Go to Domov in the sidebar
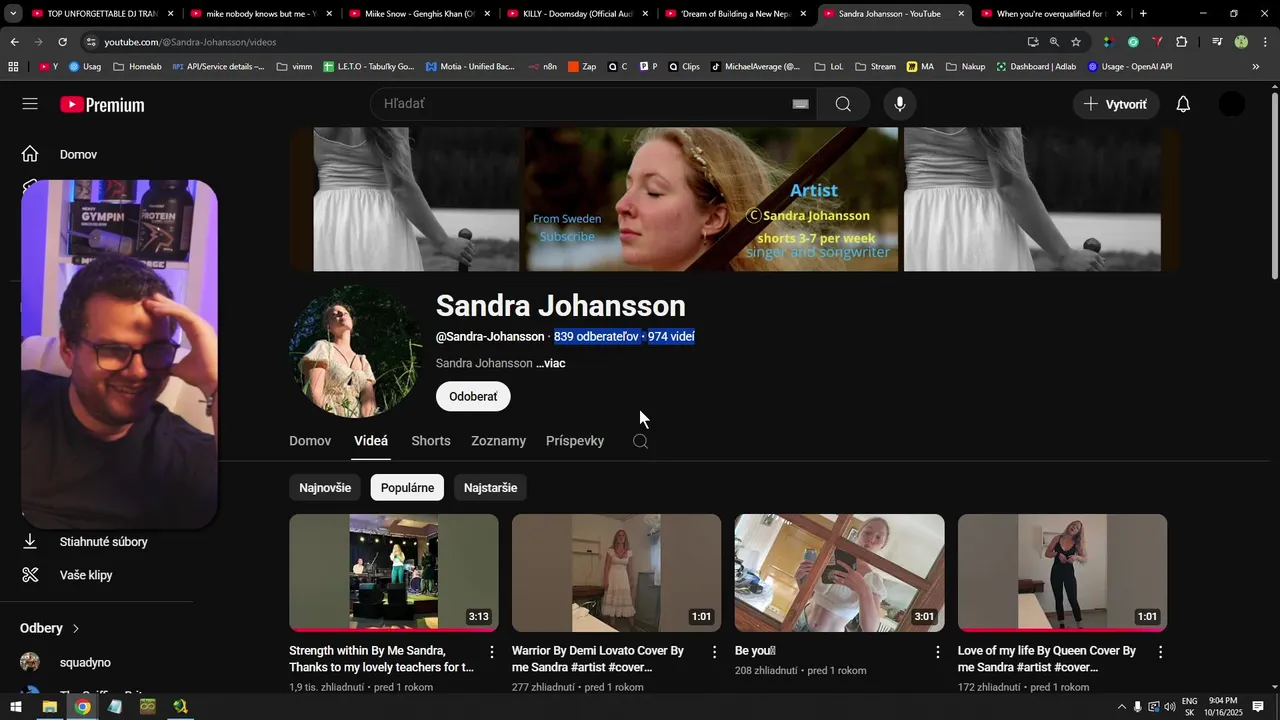Screen dimensions: 1280x720 [78, 154]
